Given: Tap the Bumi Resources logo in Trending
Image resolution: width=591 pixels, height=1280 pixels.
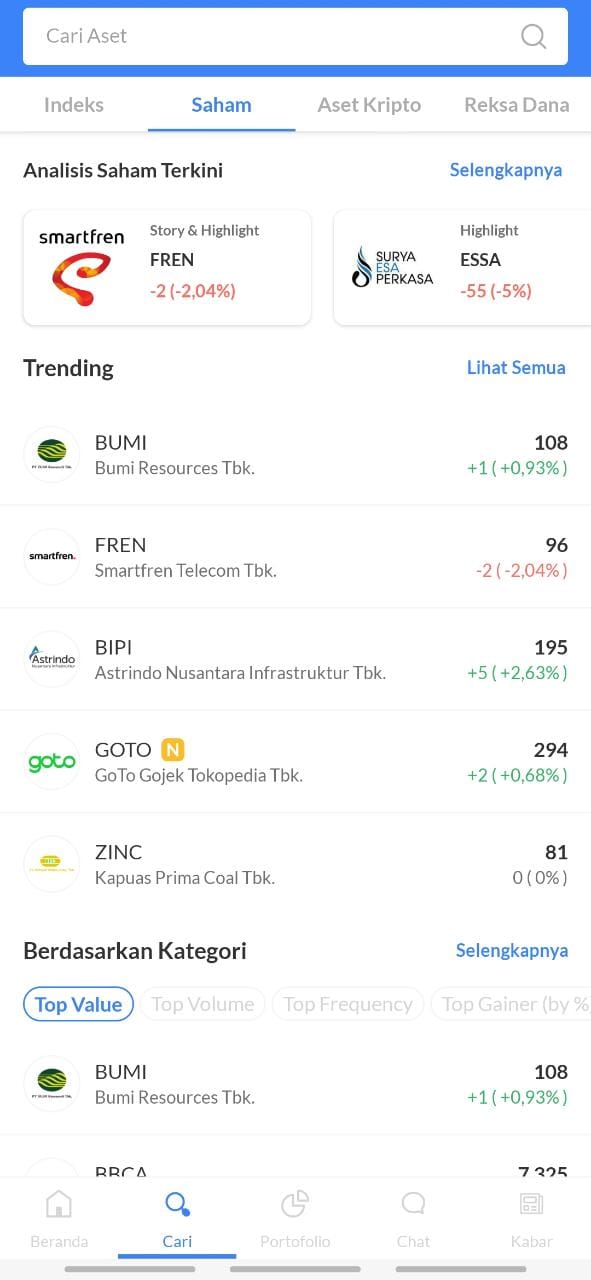Looking at the screenshot, I should (x=51, y=454).
